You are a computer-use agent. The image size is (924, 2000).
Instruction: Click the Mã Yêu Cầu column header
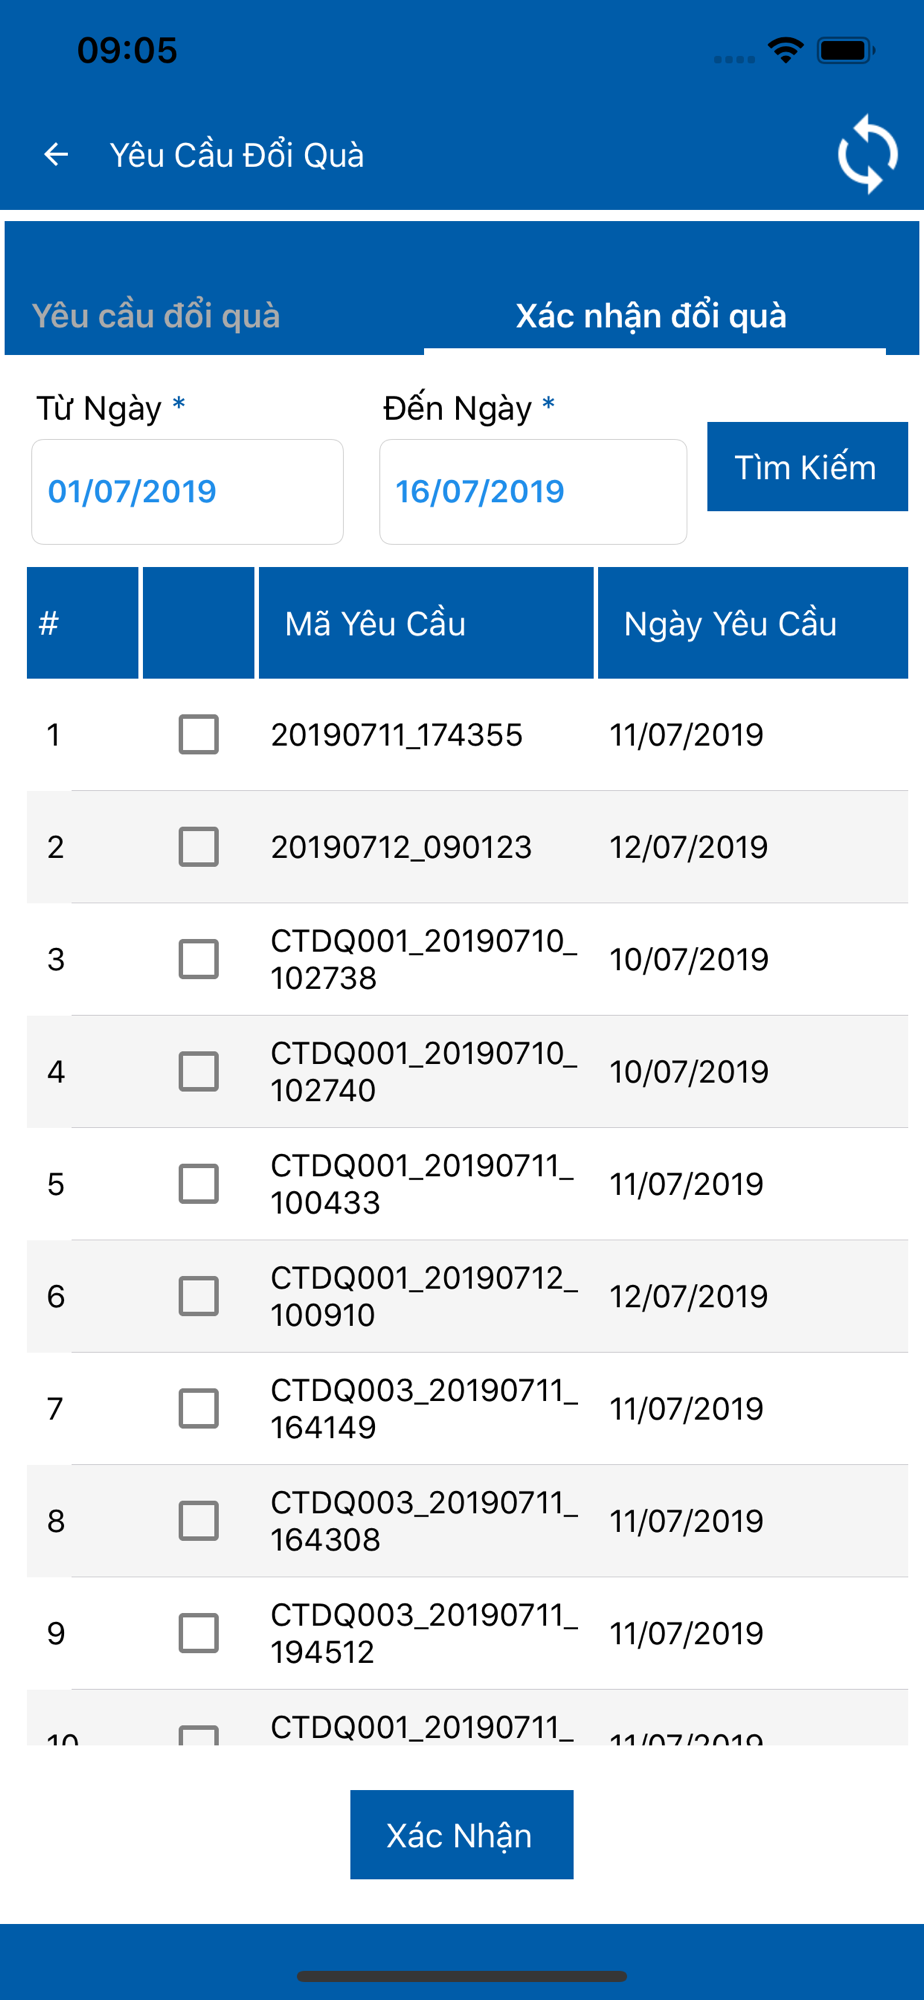click(426, 623)
